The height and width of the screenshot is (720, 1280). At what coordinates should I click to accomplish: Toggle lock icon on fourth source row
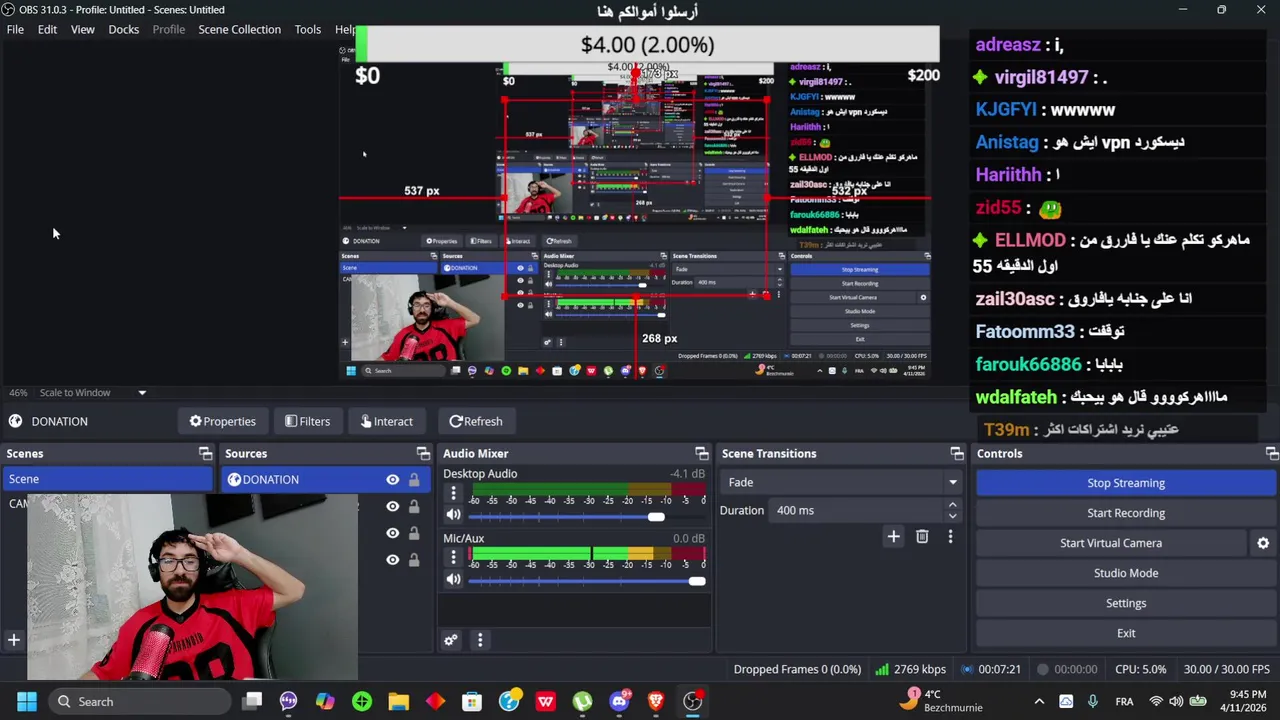pos(414,560)
